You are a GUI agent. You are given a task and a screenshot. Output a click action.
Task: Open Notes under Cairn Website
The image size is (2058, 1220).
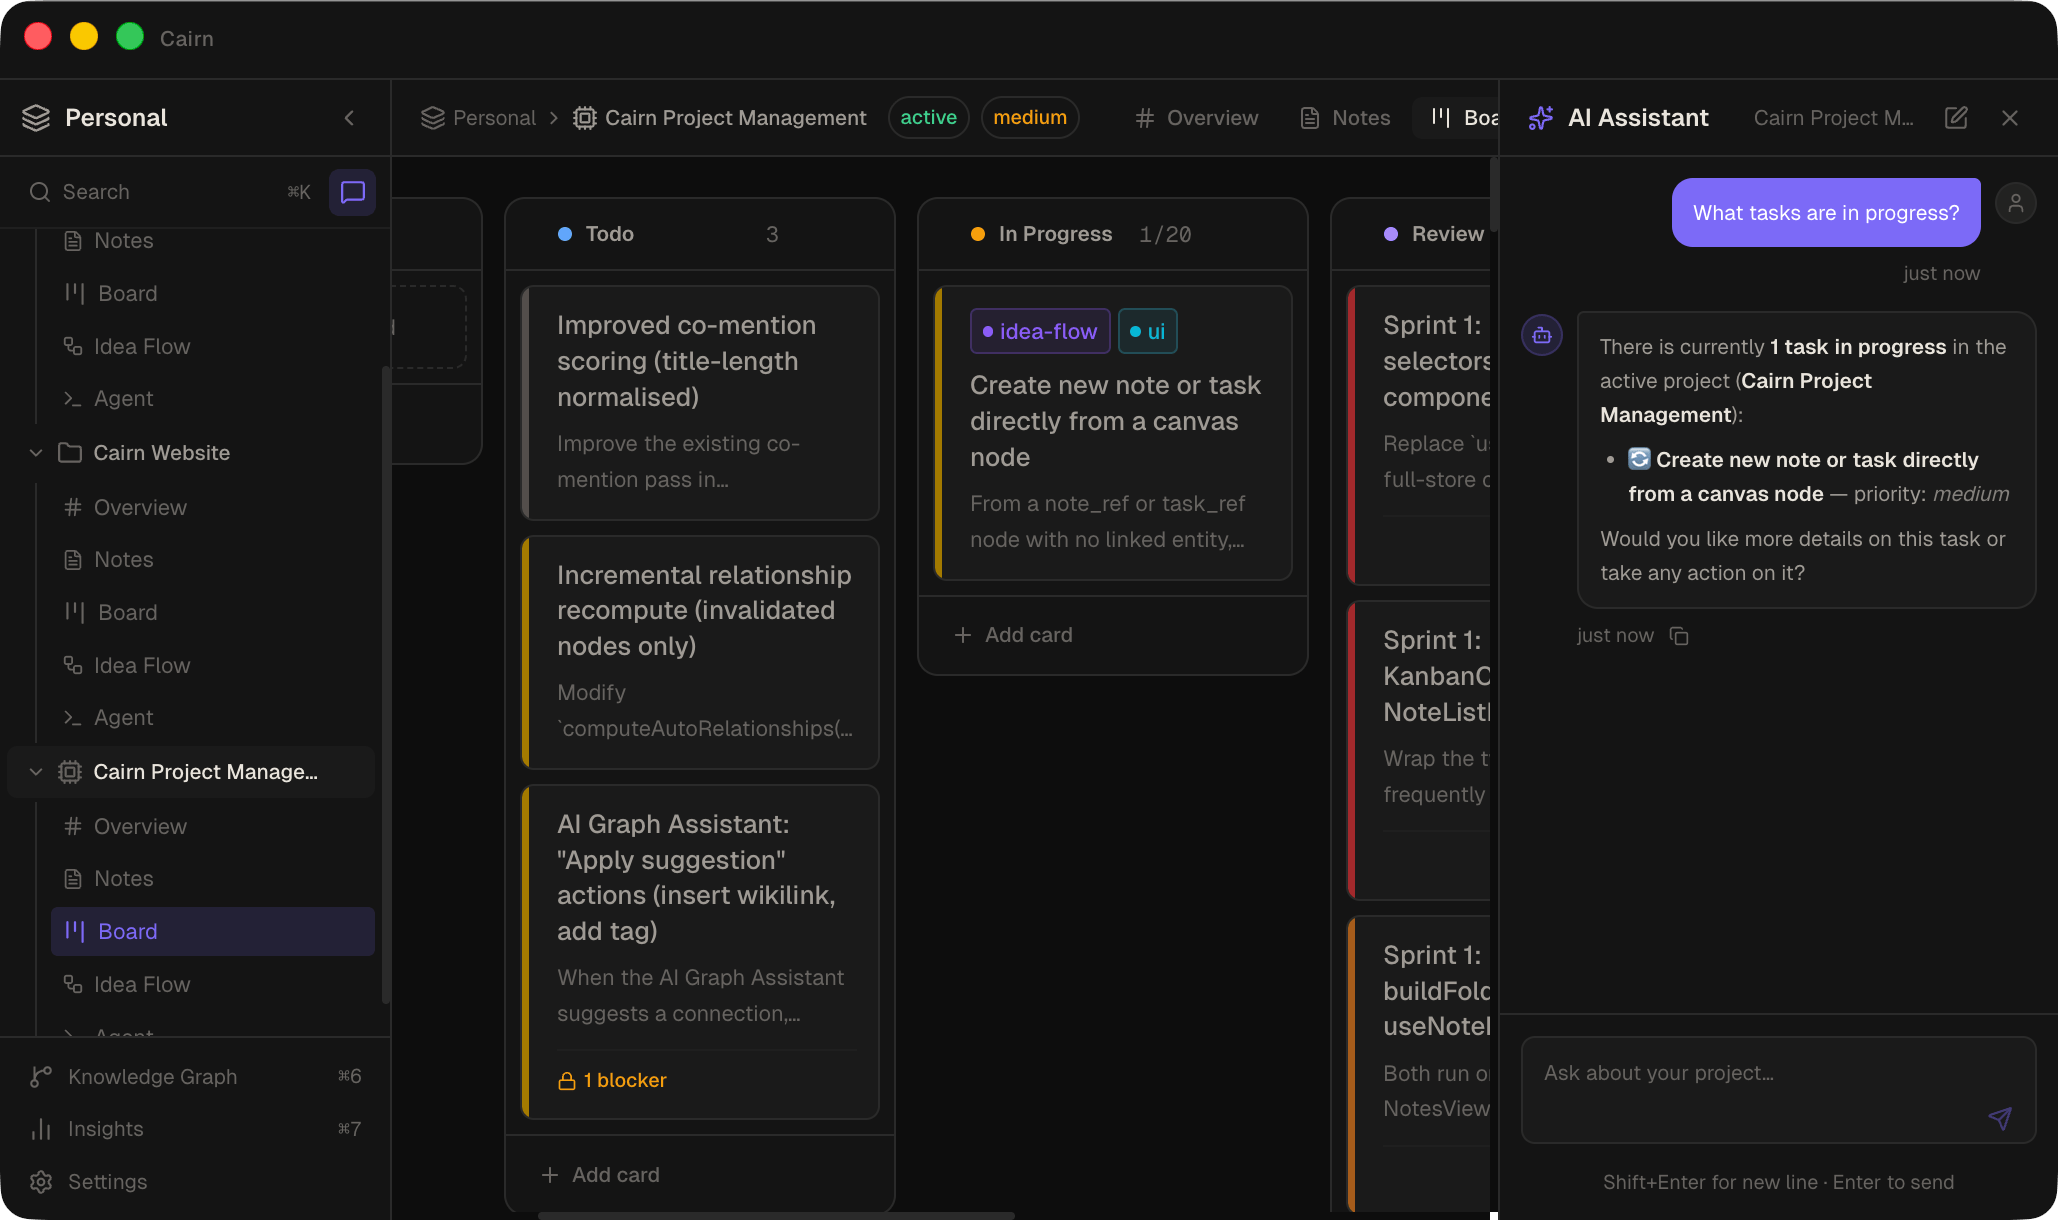tap(213, 560)
